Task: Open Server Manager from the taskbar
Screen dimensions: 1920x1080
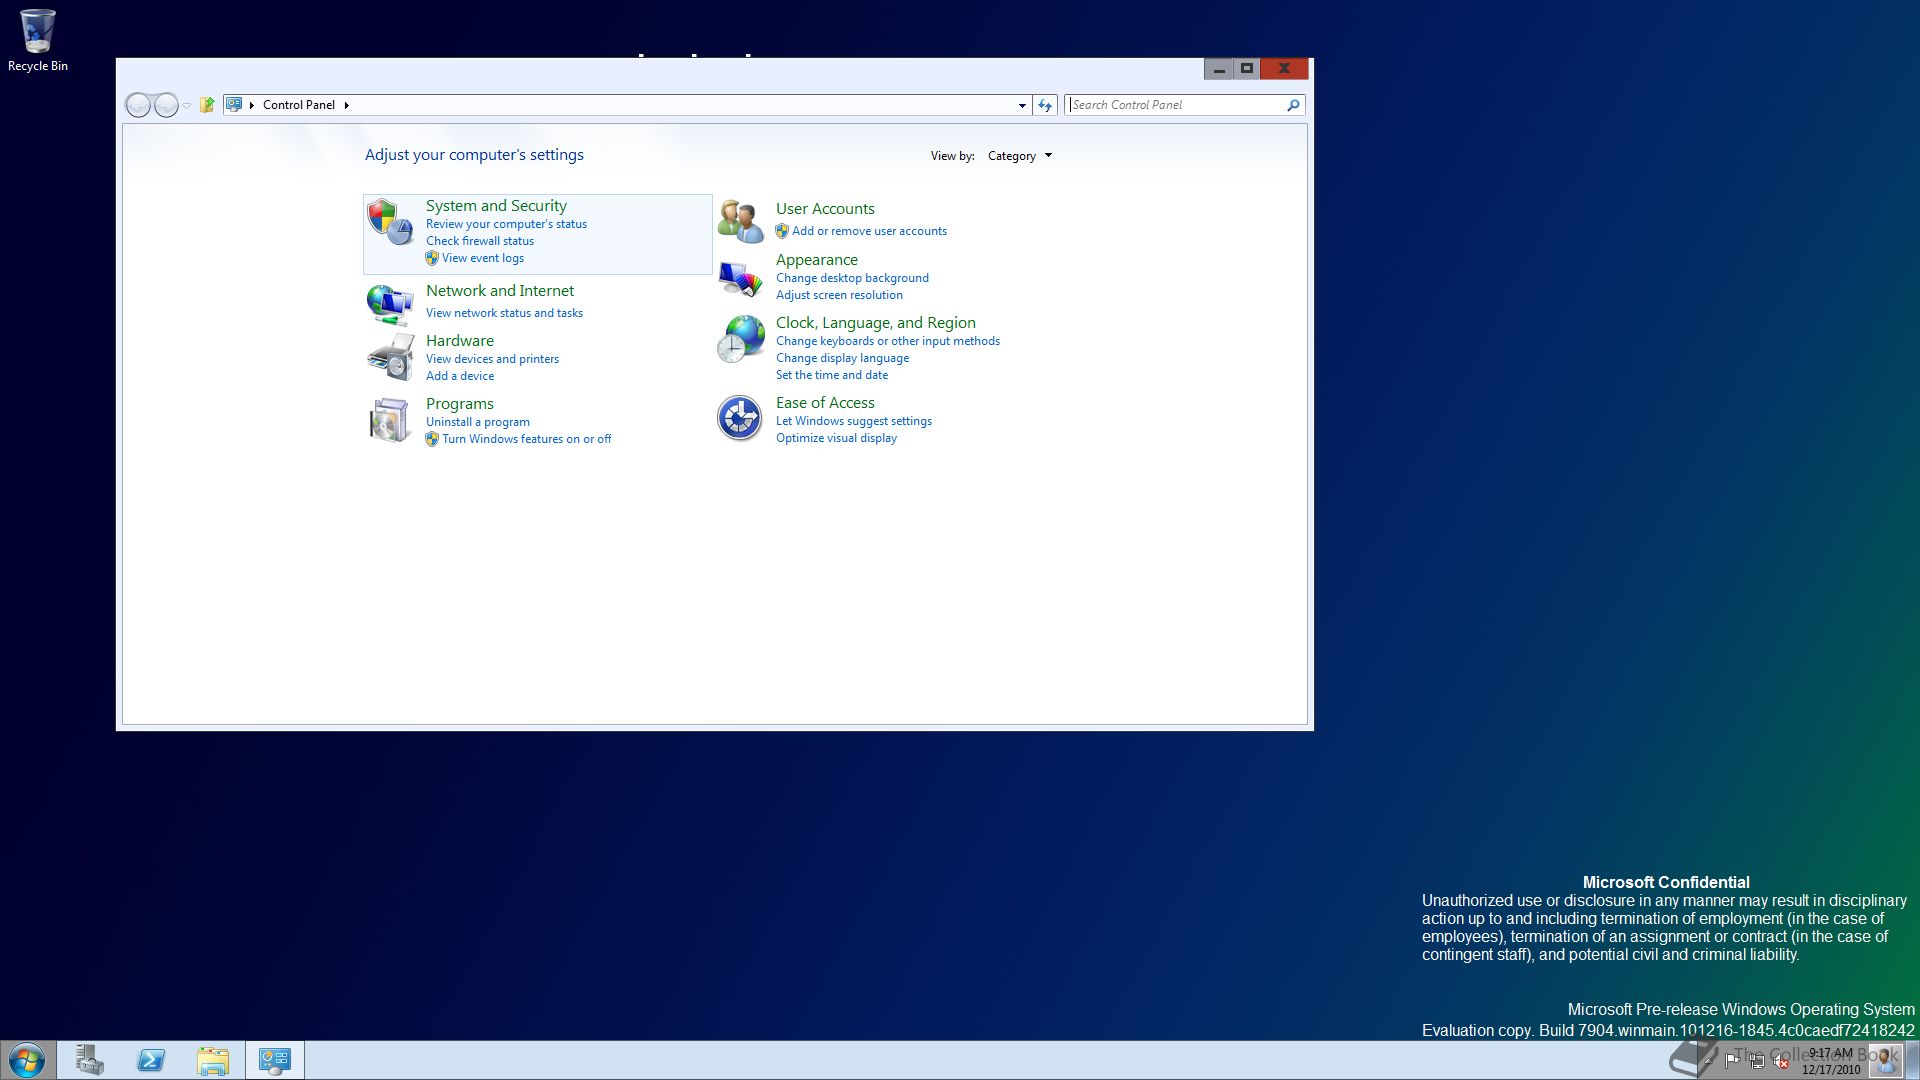Action: 90,1060
